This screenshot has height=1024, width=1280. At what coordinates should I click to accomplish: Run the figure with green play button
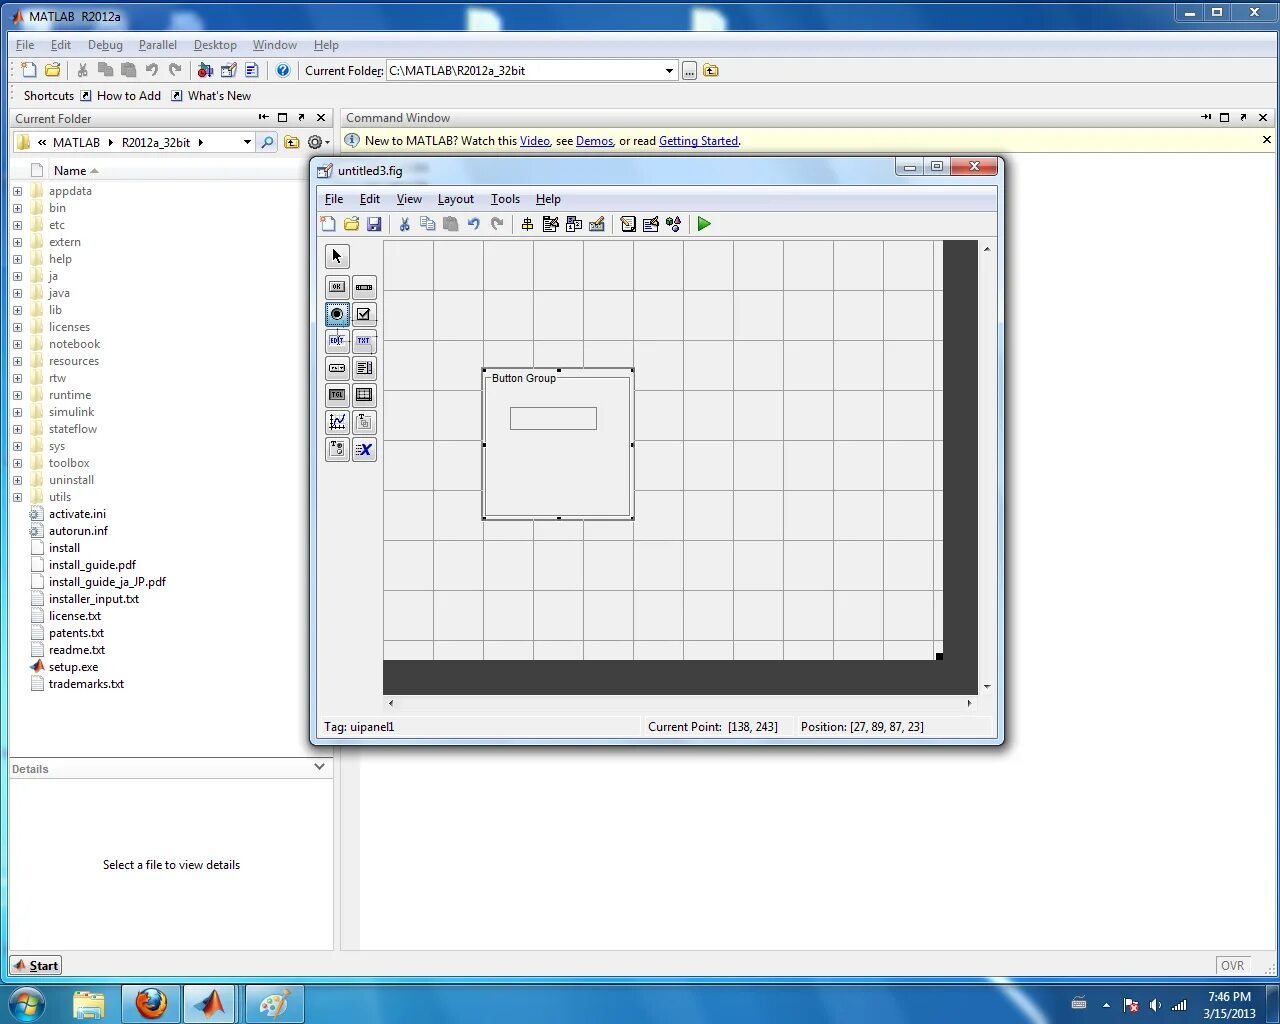tap(704, 224)
